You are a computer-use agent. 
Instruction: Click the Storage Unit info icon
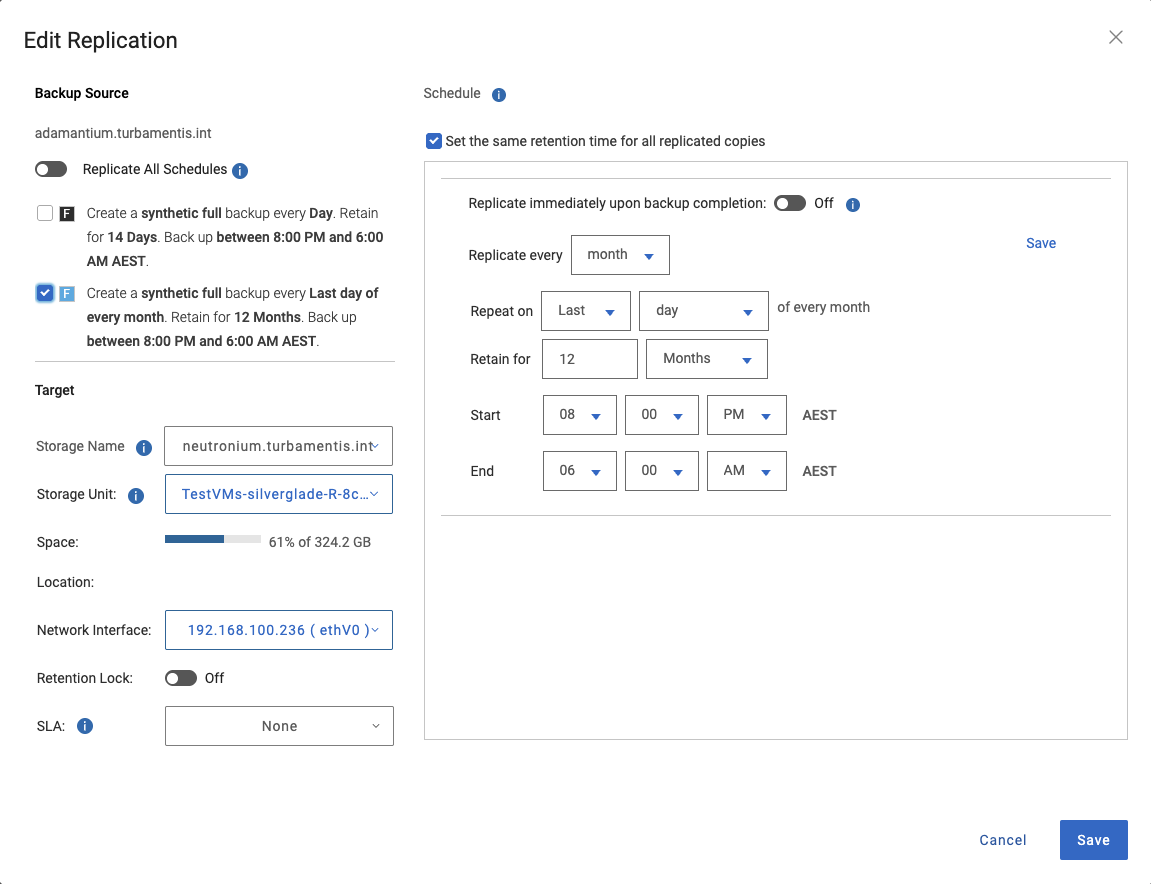(137, 495)
